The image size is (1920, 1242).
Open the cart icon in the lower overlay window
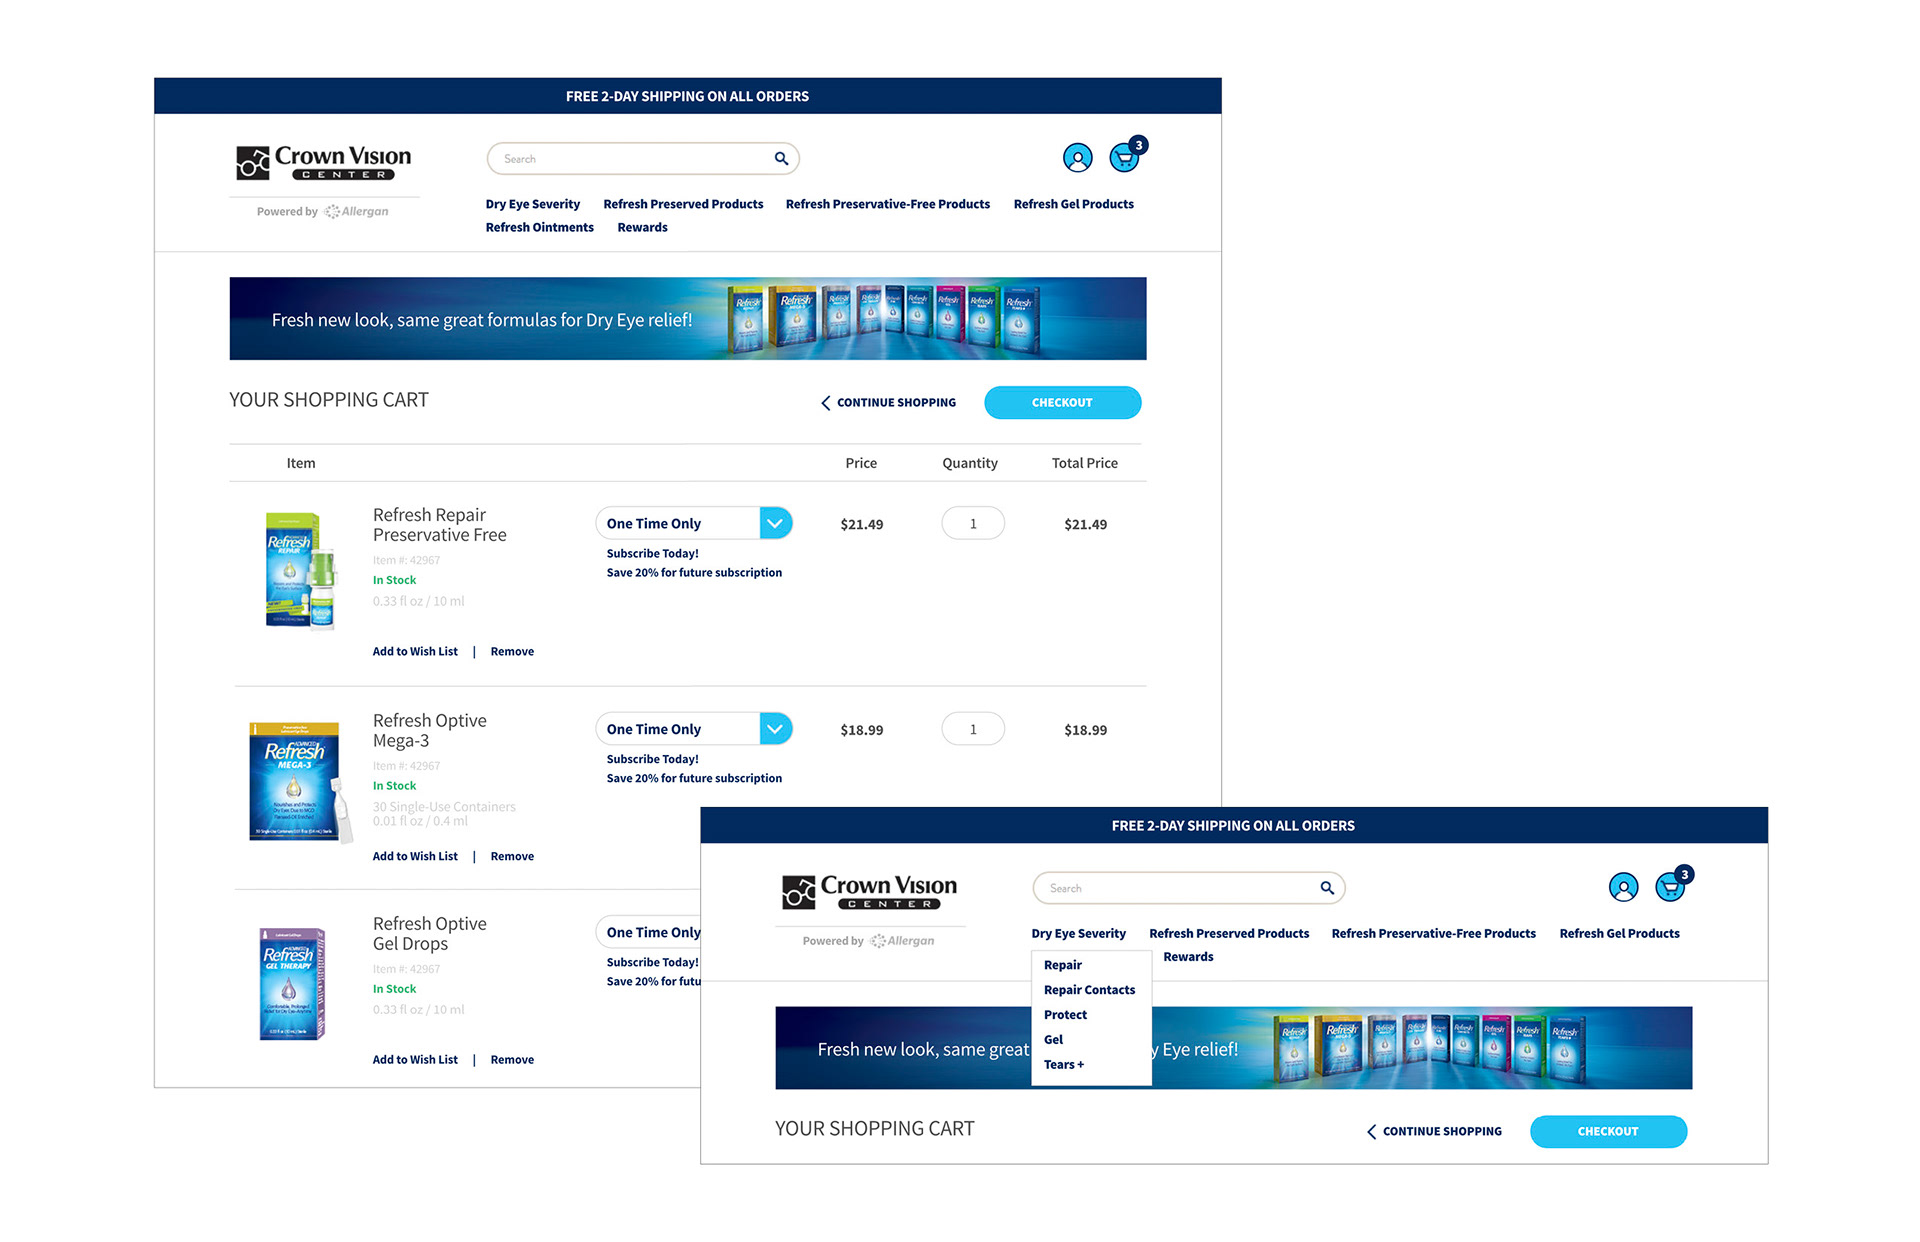[1672, 885]
